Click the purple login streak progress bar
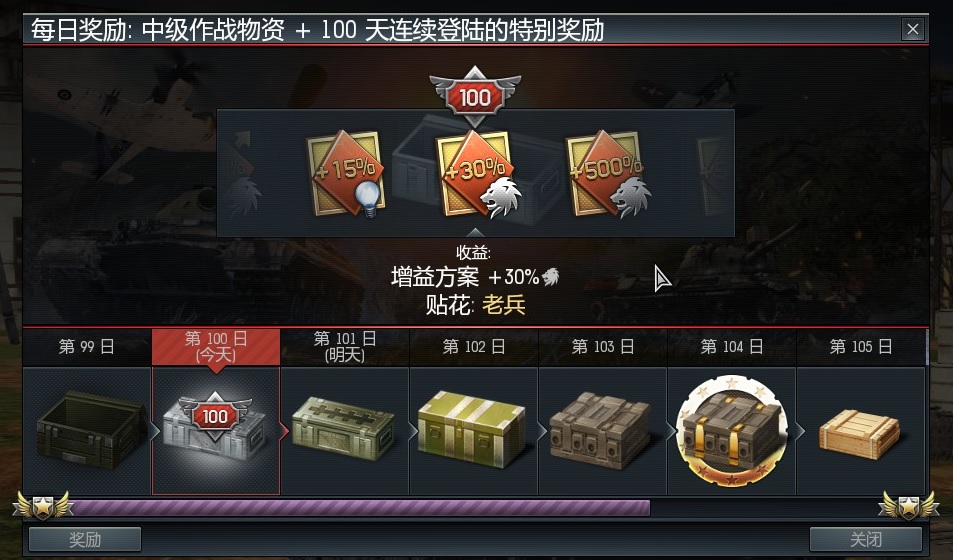The width and height of the screenshot is (953, 560). point(361,508)
